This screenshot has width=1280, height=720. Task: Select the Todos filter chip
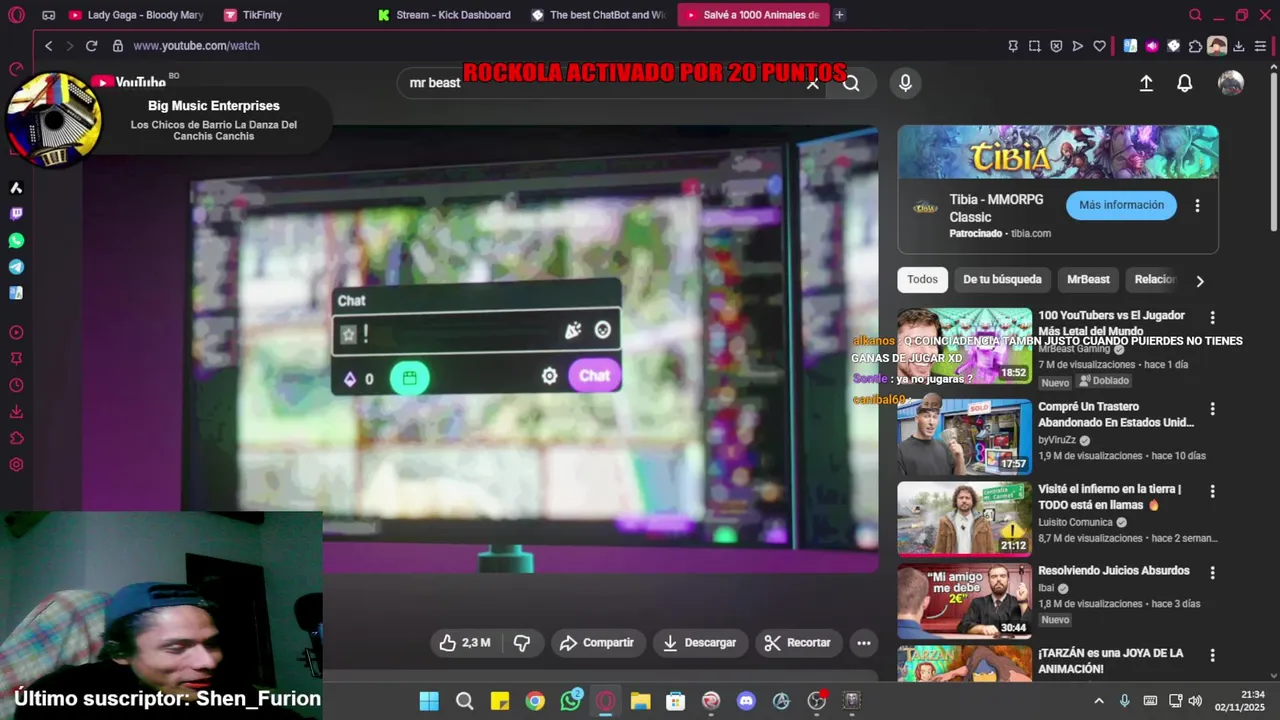[922, 280]
